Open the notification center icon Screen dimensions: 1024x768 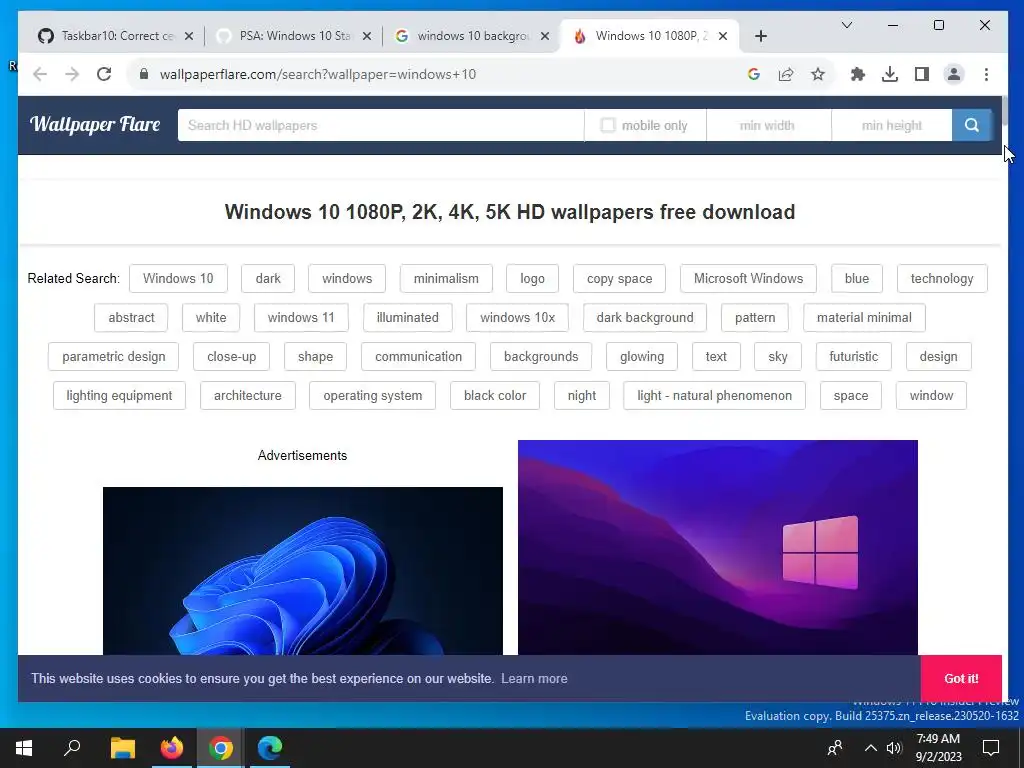click(991, 748)
